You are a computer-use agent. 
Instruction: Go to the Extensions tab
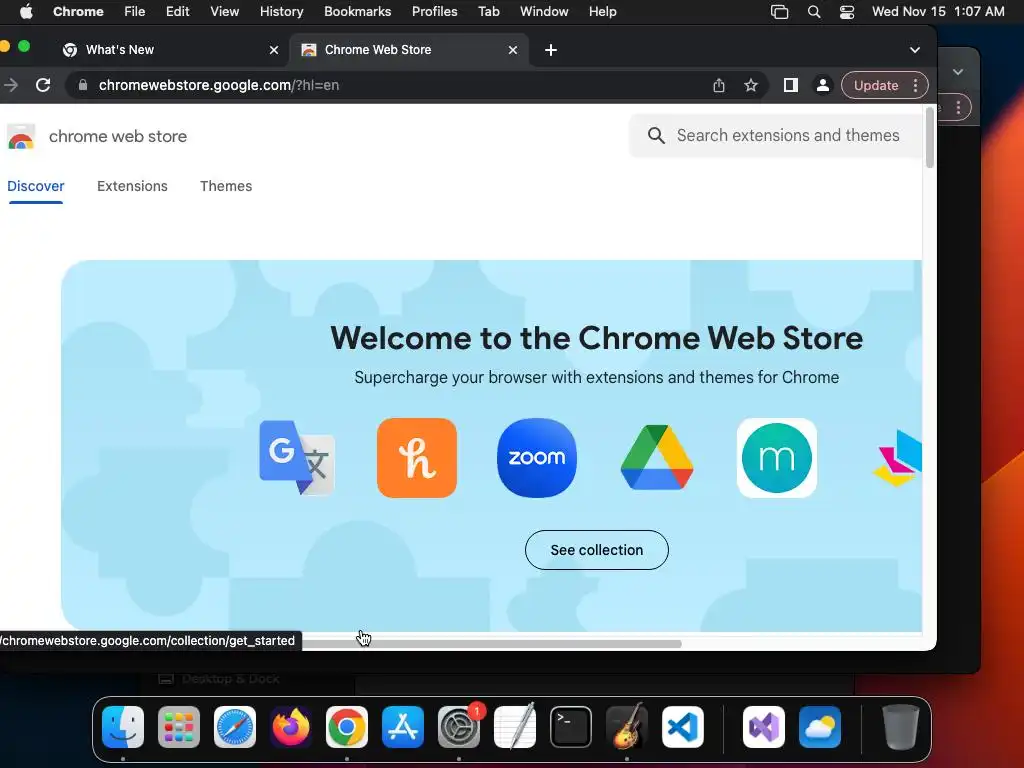pos(133,186)
